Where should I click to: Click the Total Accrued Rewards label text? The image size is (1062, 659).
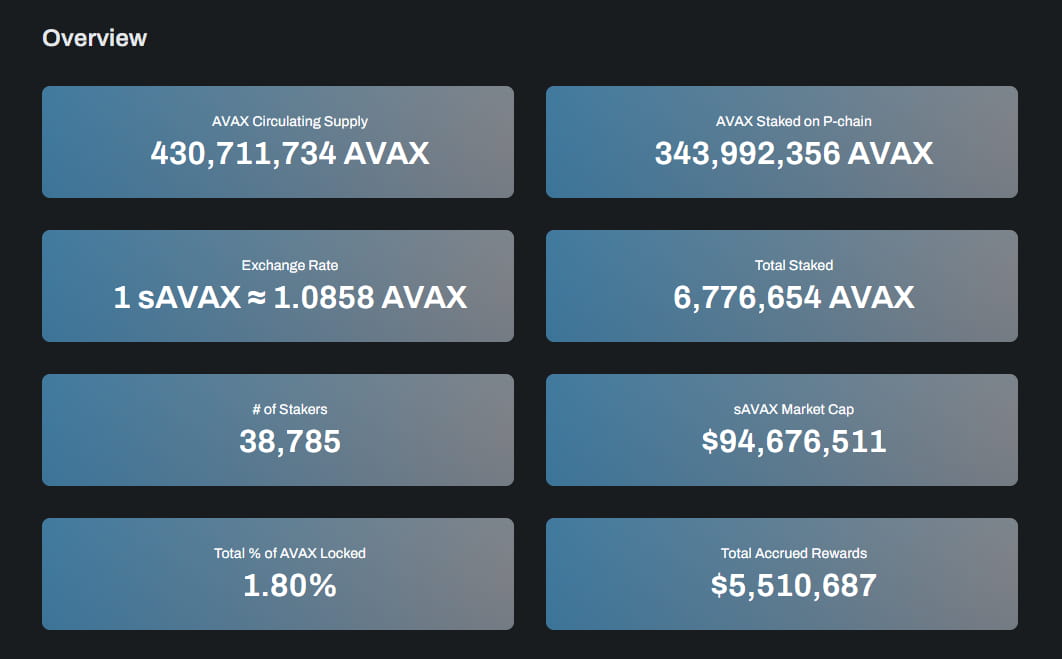click(x=792, y=553)
